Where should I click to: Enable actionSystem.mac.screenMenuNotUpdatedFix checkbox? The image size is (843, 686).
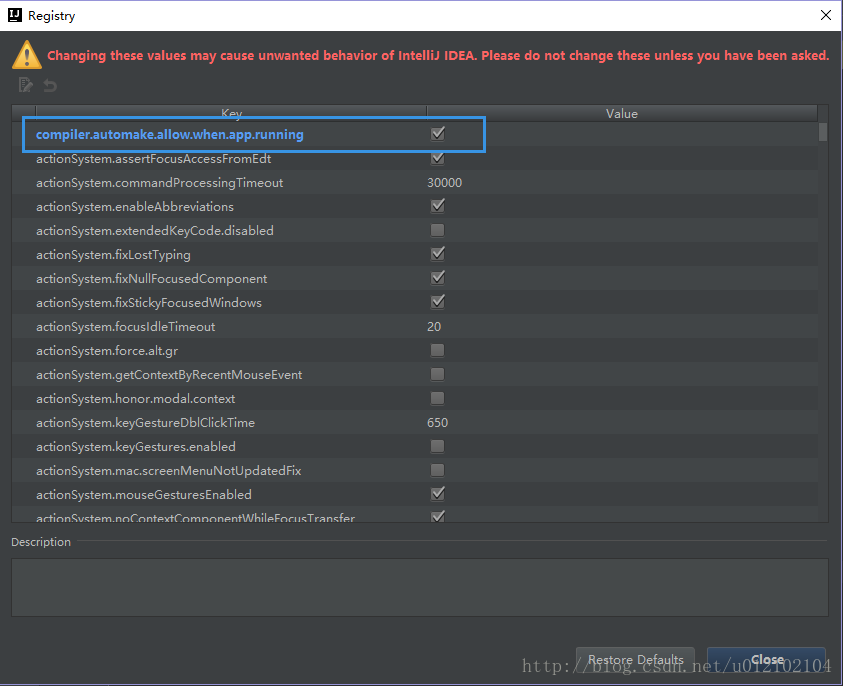coord(438,470)
